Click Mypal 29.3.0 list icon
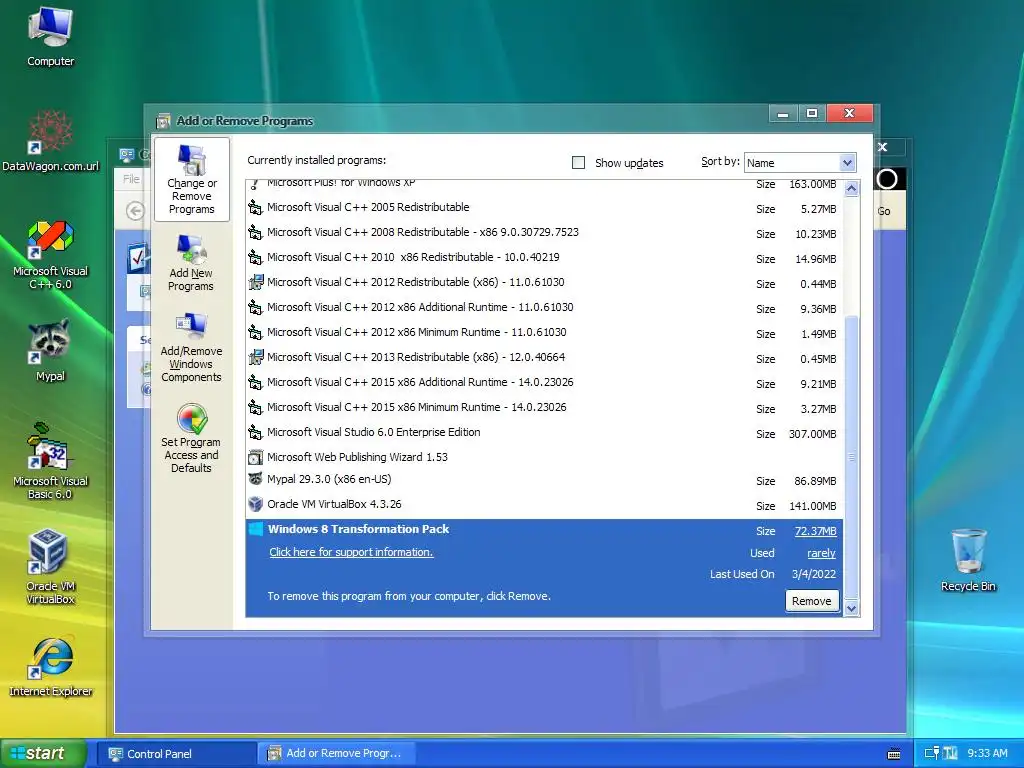 (x=255, y=479)
